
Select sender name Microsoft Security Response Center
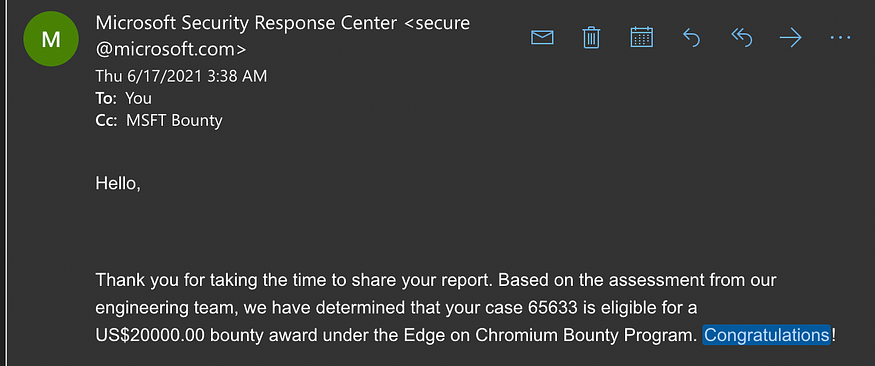(x=246, y=23)
